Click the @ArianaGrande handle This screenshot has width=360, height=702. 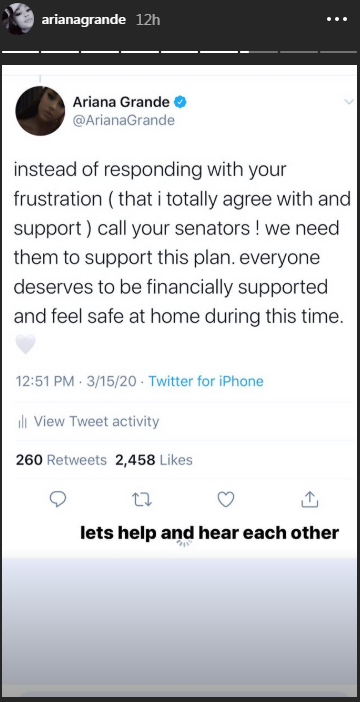coord(124,120)
